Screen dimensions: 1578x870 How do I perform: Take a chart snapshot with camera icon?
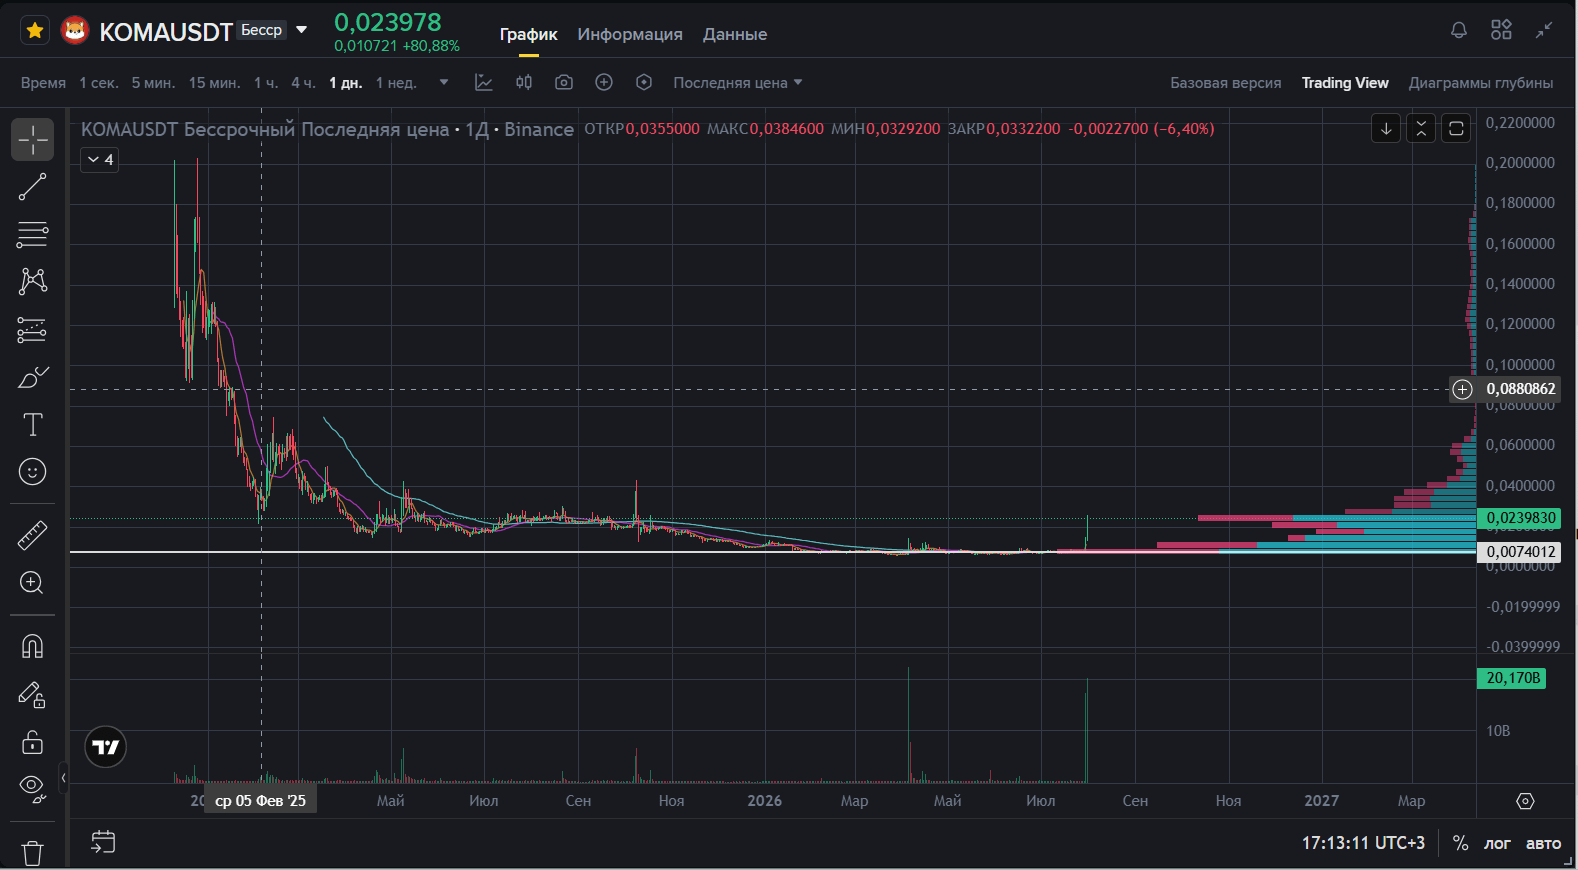coord(564,82)
